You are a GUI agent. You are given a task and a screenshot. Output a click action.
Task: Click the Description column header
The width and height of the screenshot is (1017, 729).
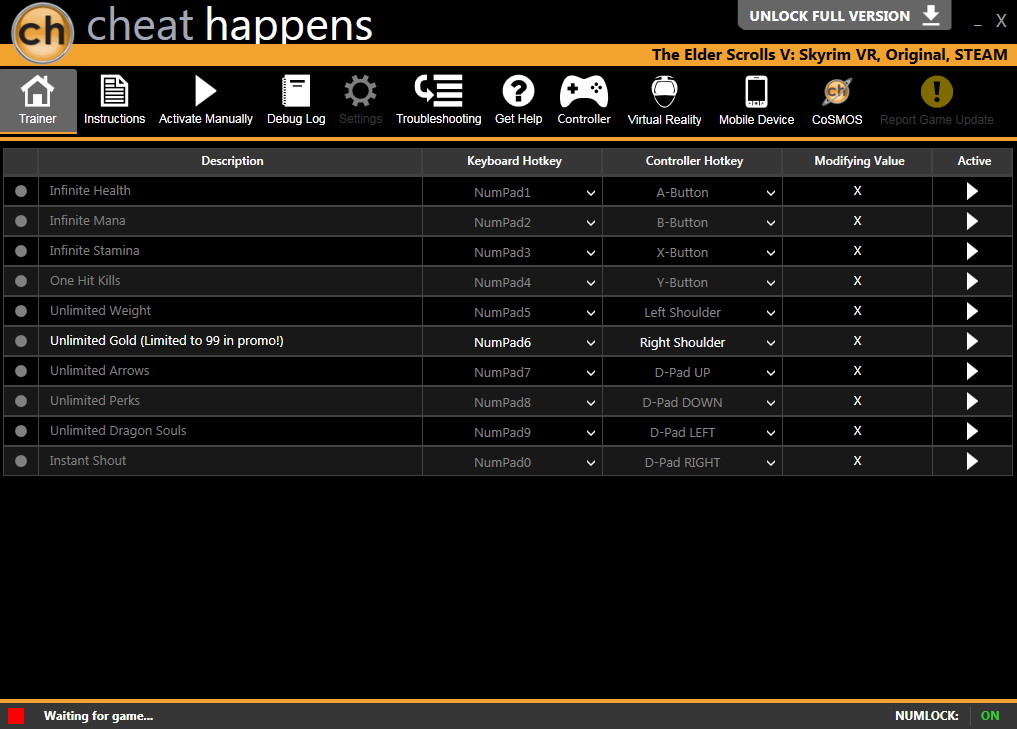tap(232, 161)
